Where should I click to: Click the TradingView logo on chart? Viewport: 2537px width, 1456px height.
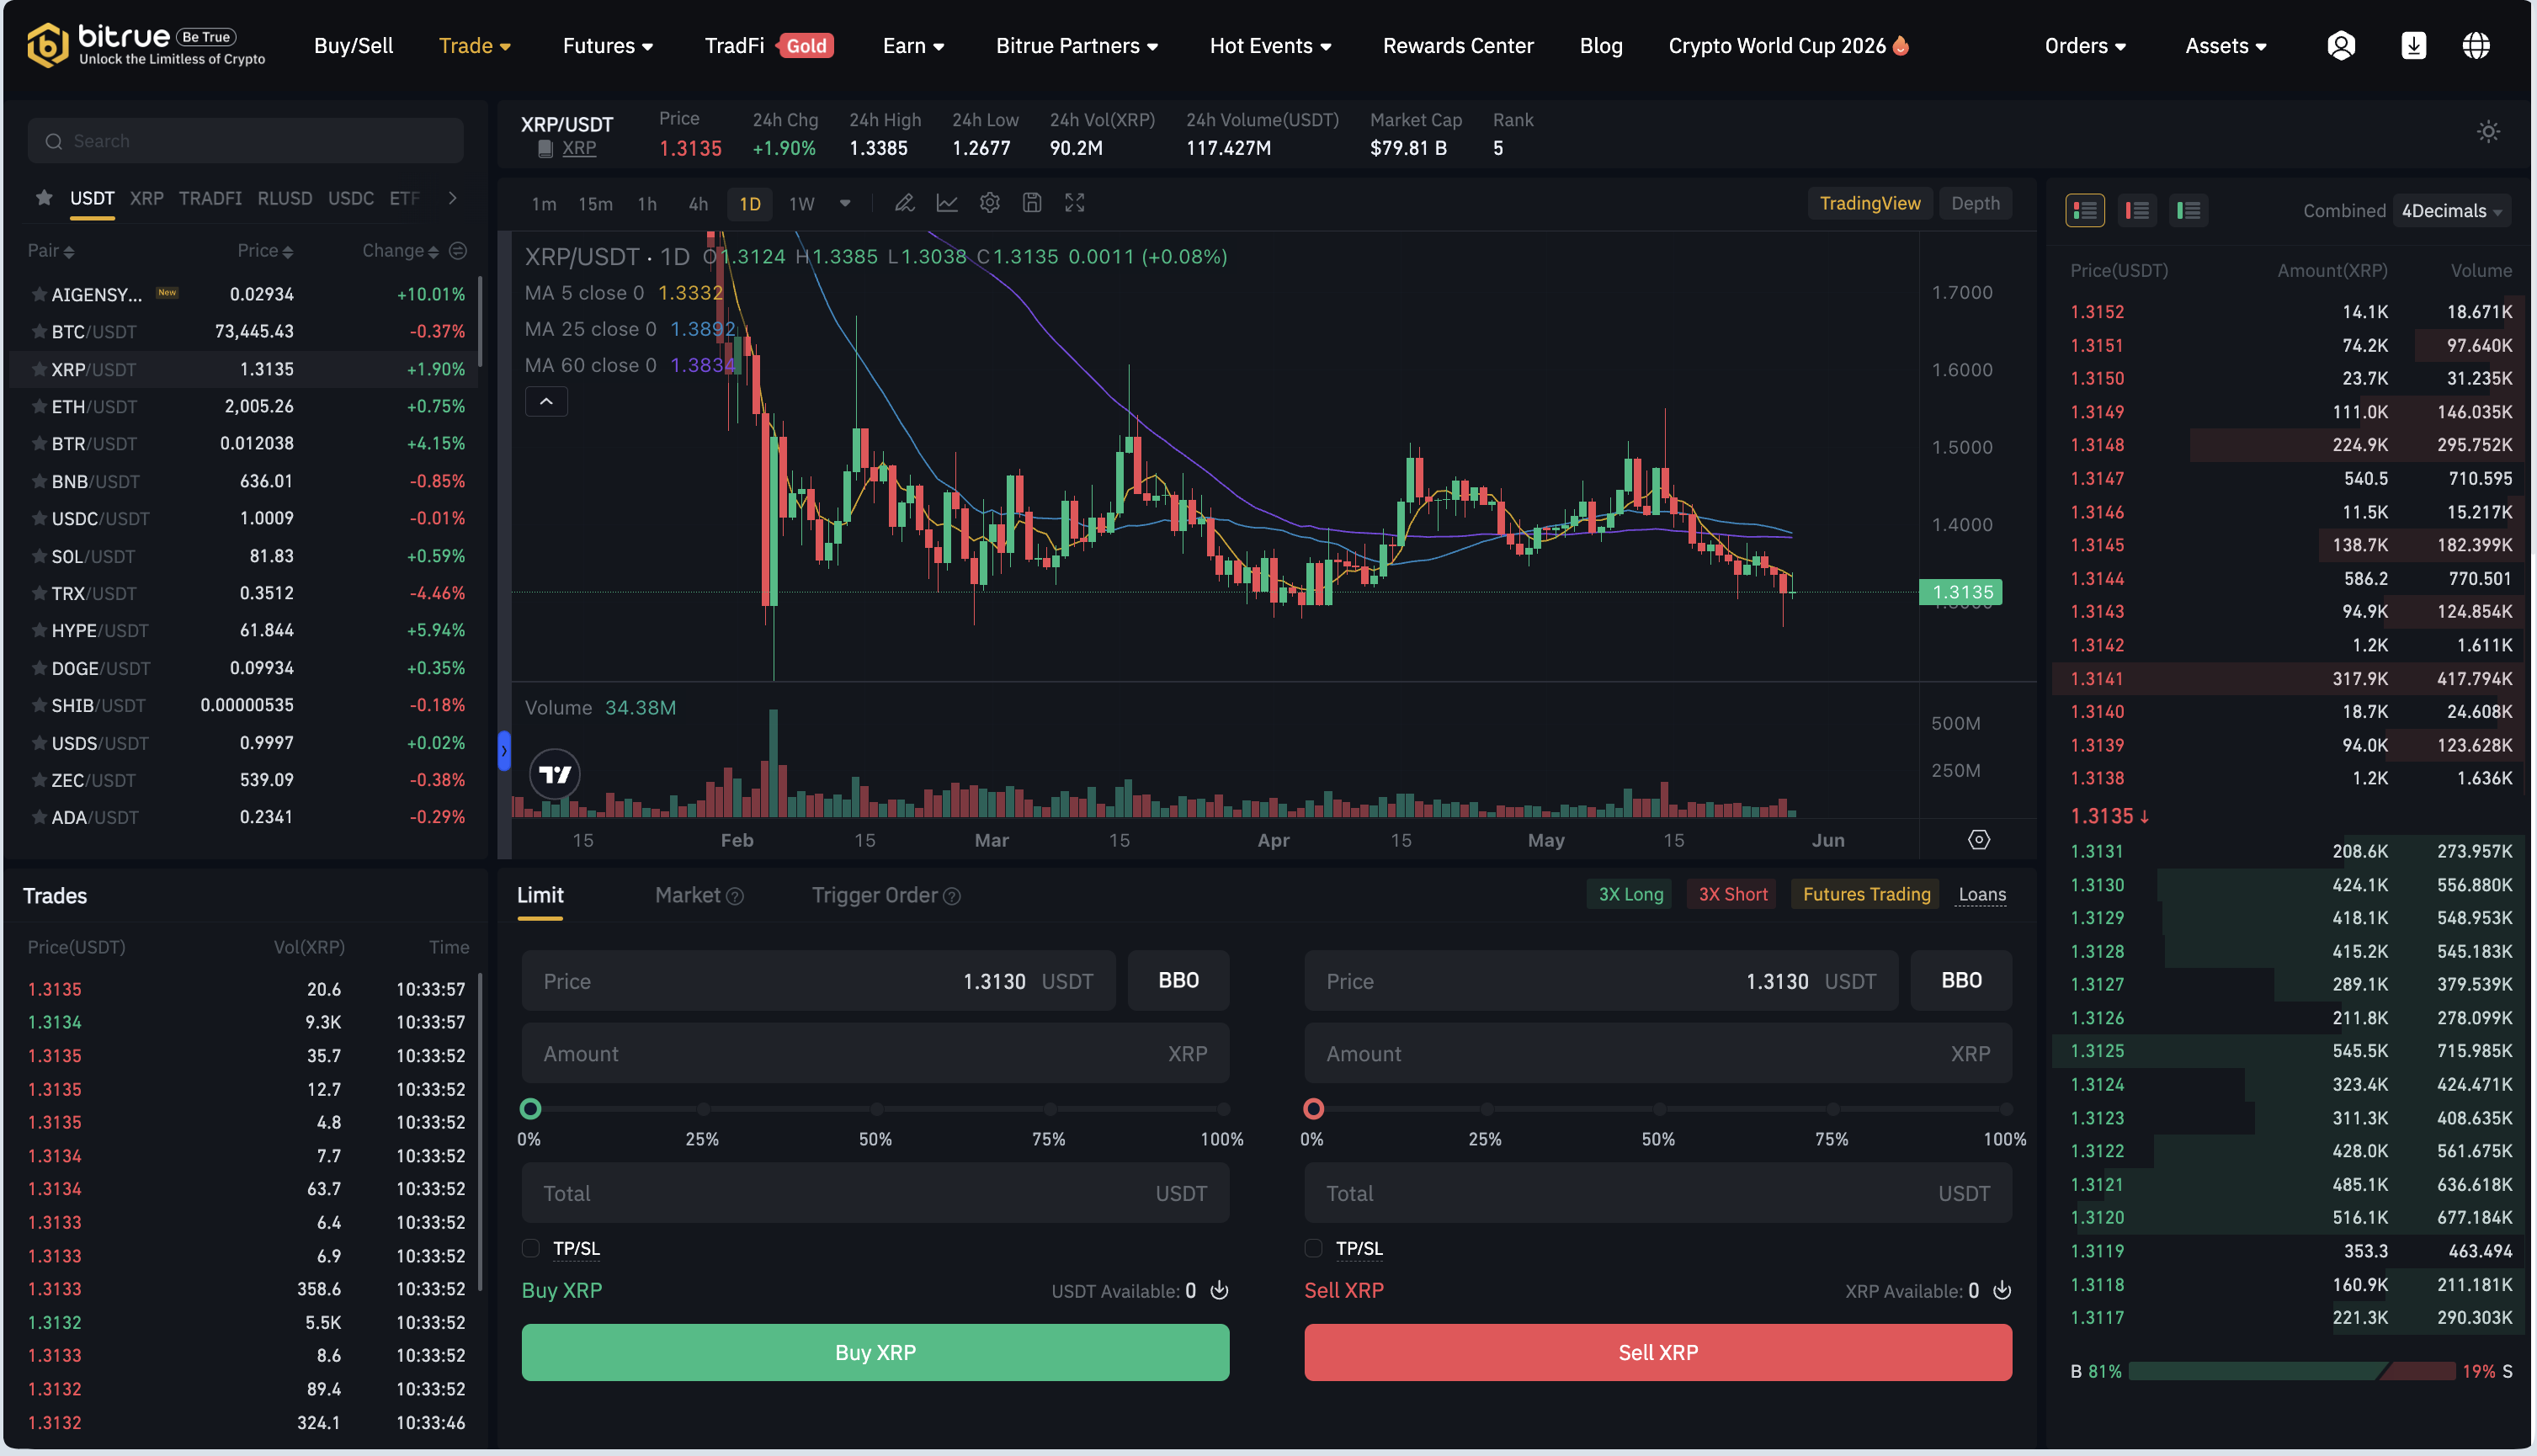tap(555, 774)
